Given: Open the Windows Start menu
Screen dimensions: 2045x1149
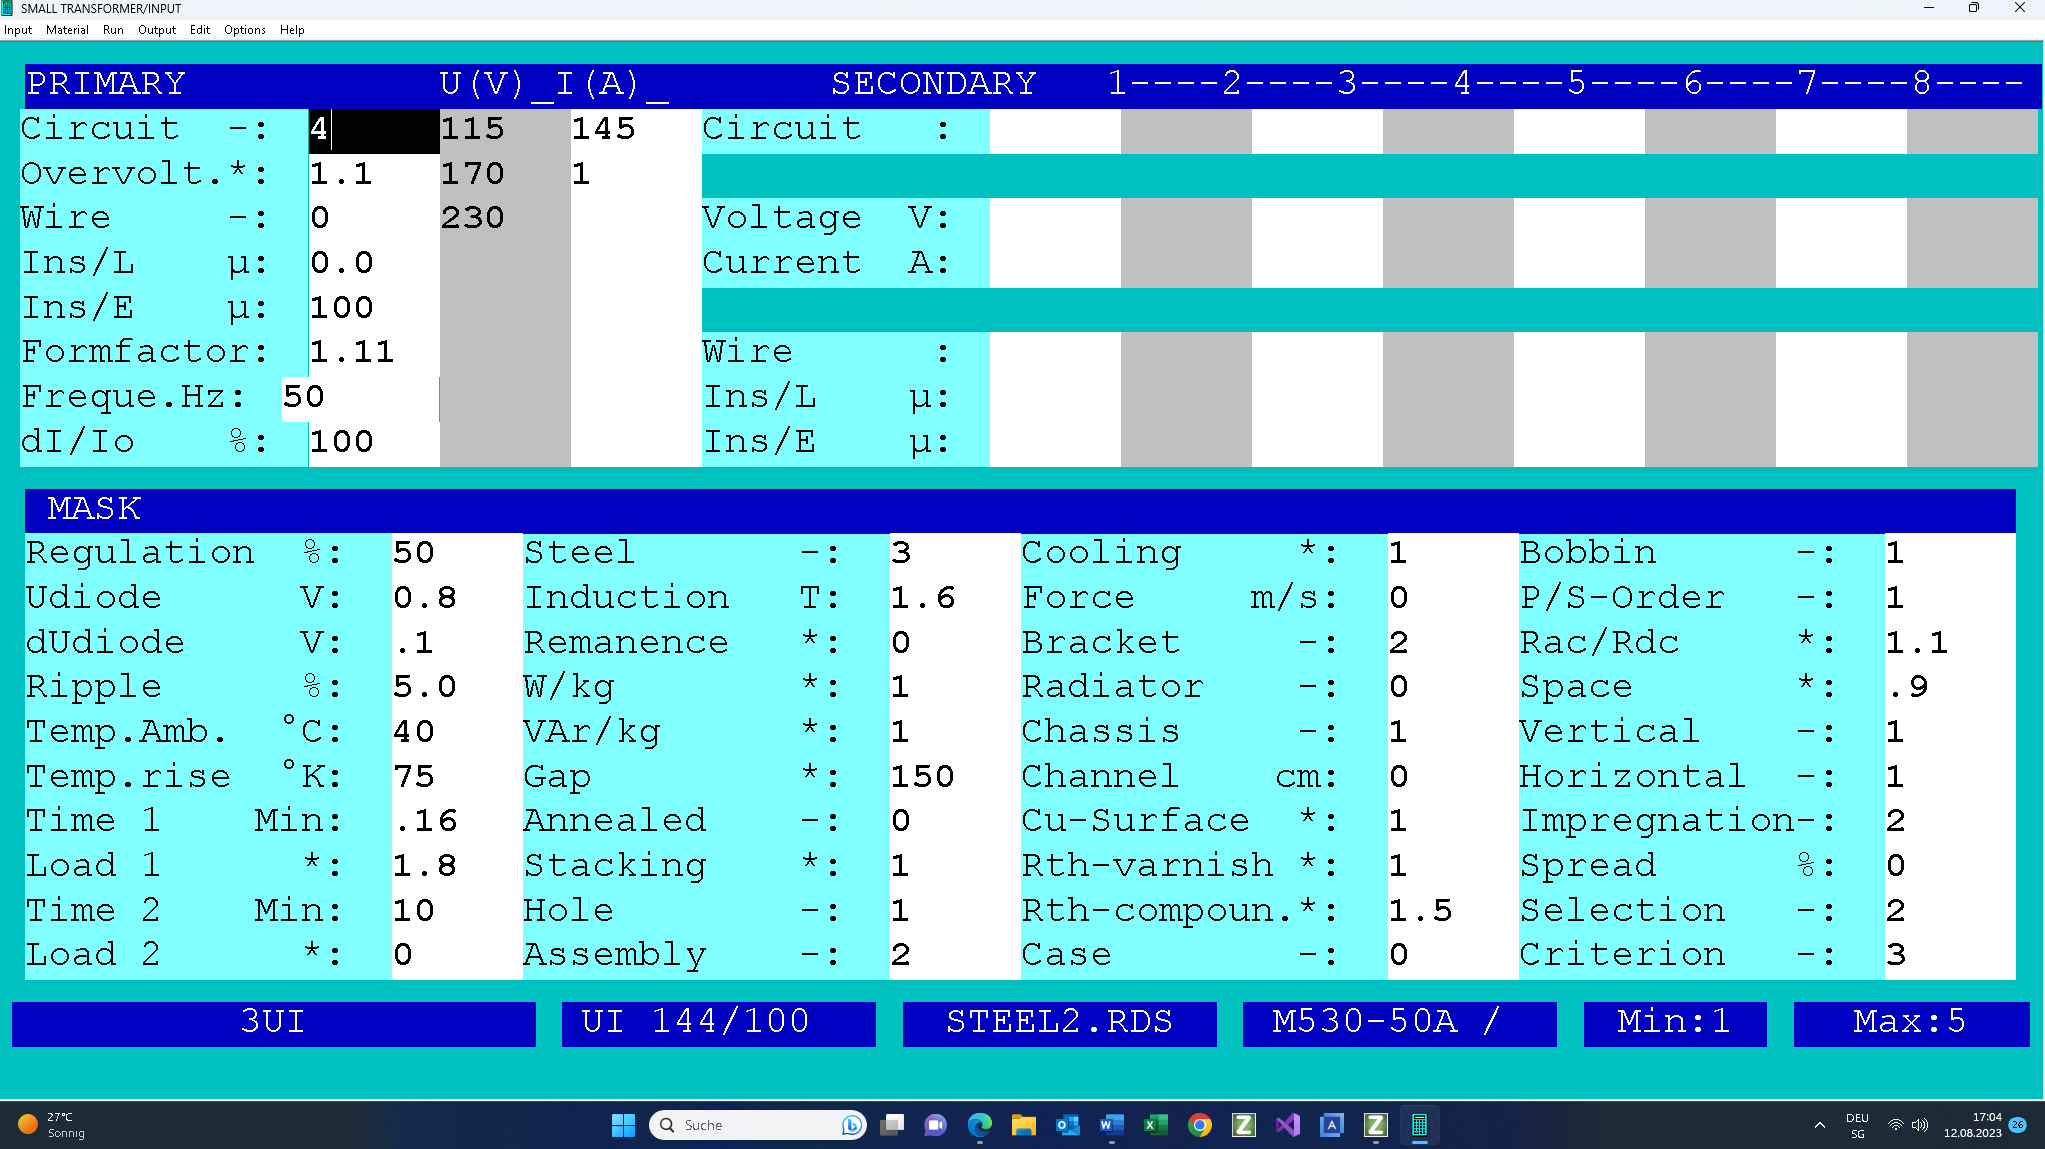Looking at the screenshot, I should 623,1125.
